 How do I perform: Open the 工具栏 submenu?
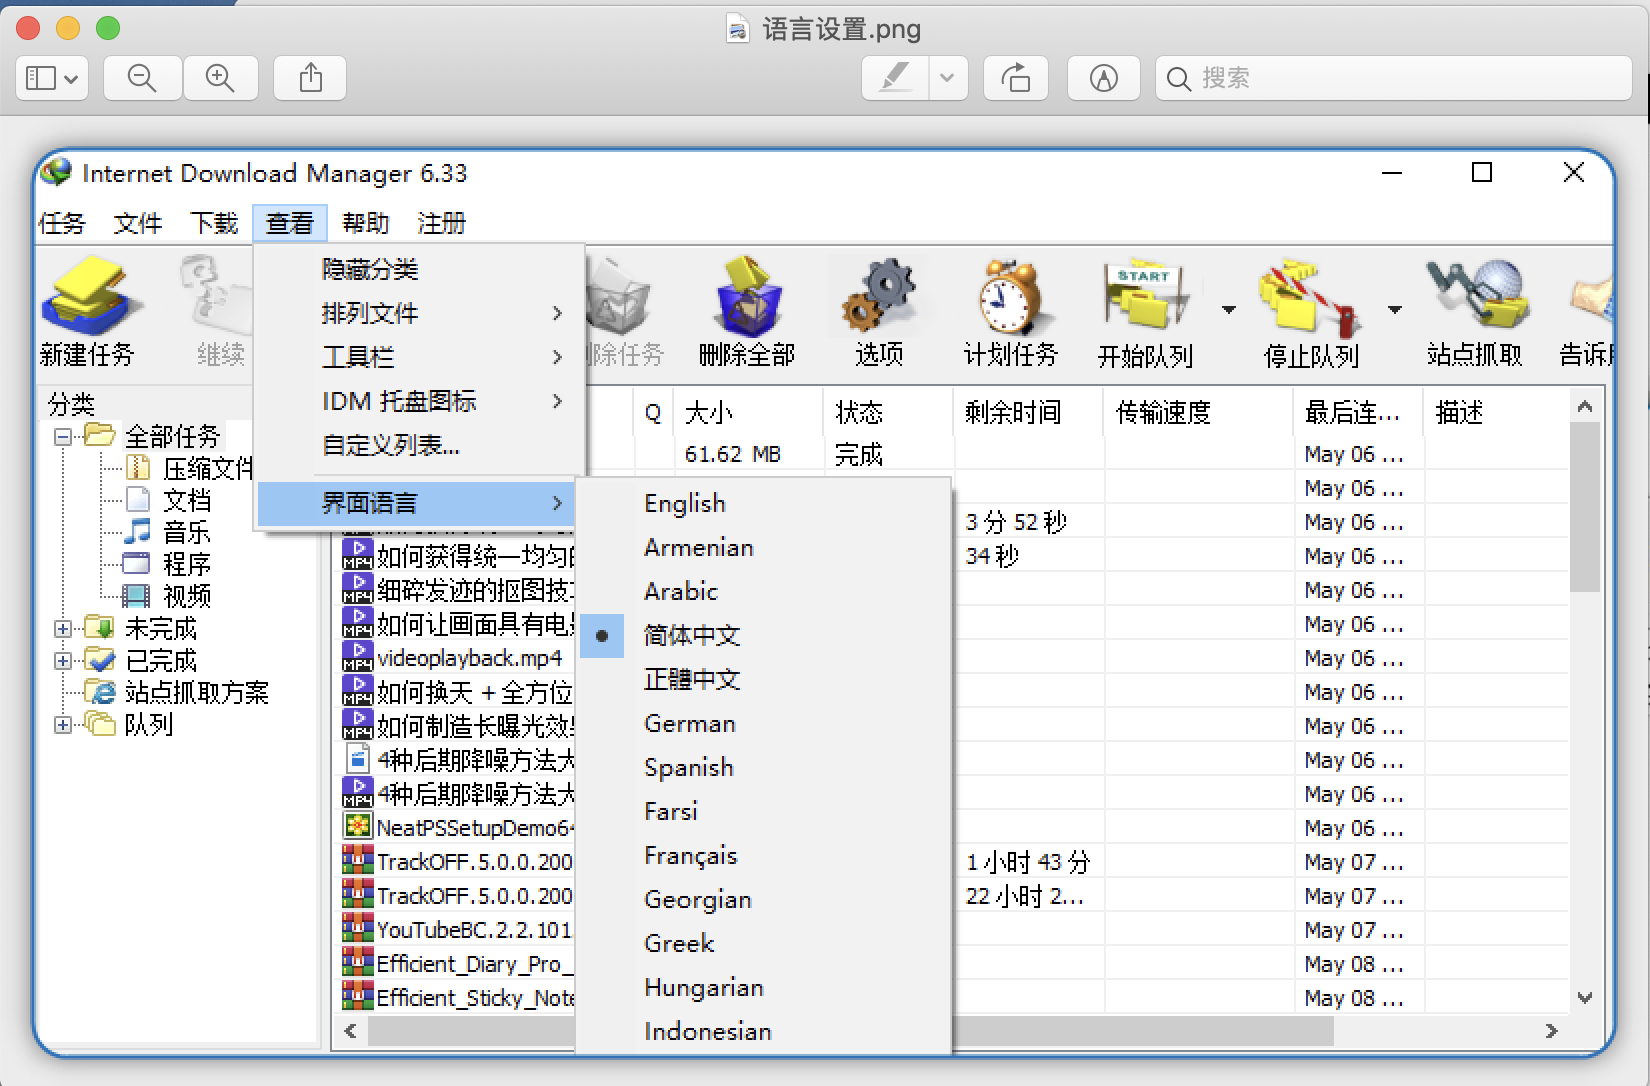[x=420, y=357]
